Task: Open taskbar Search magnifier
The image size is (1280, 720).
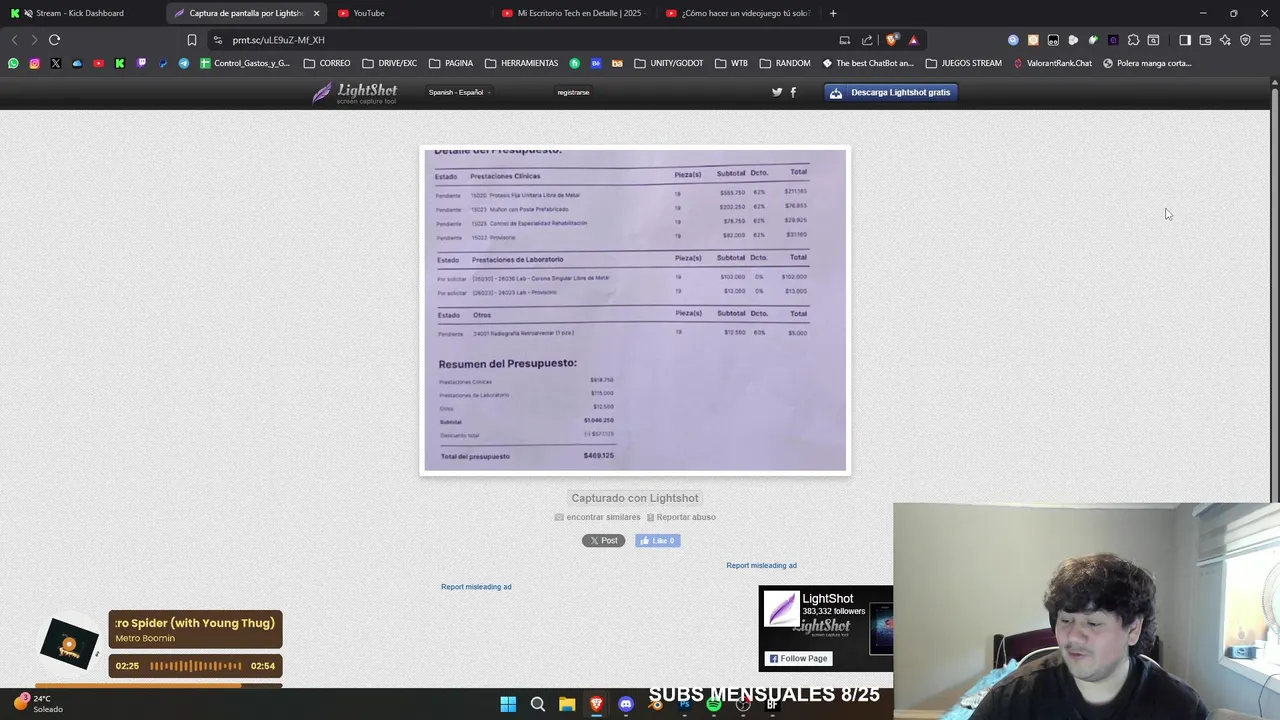Action: (x=538, y=704)
